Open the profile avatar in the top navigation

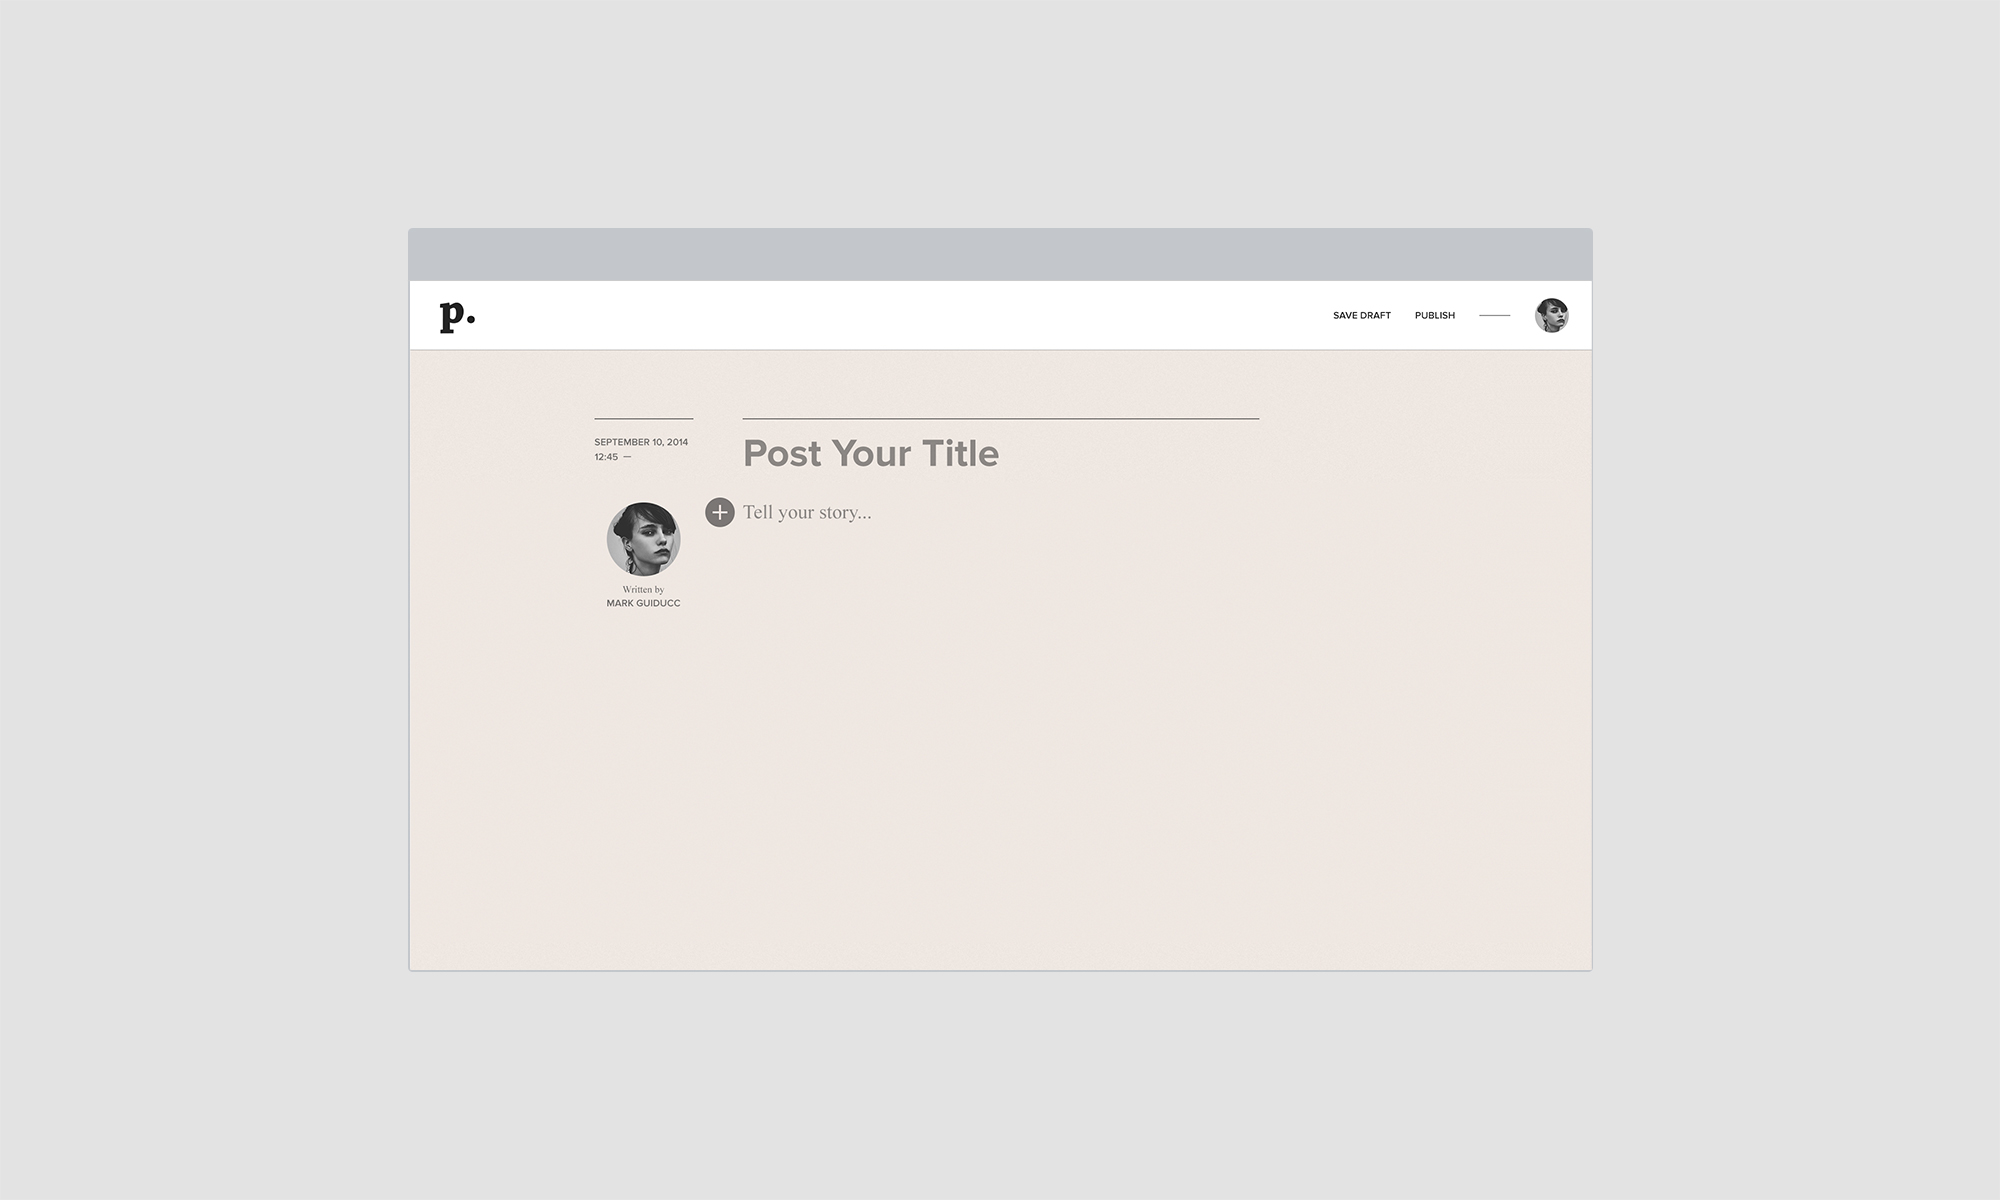(1551, 315)
